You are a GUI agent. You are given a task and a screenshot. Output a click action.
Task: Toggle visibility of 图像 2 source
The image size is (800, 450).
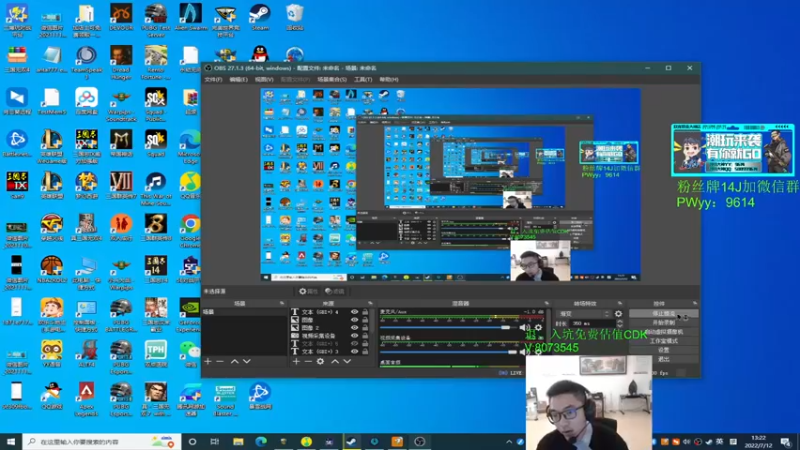354,328
